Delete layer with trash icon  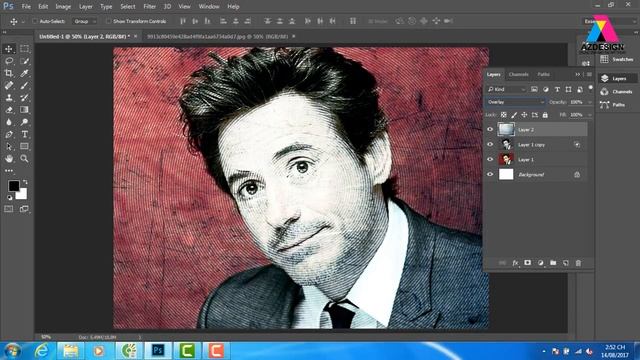coord(578,263)
